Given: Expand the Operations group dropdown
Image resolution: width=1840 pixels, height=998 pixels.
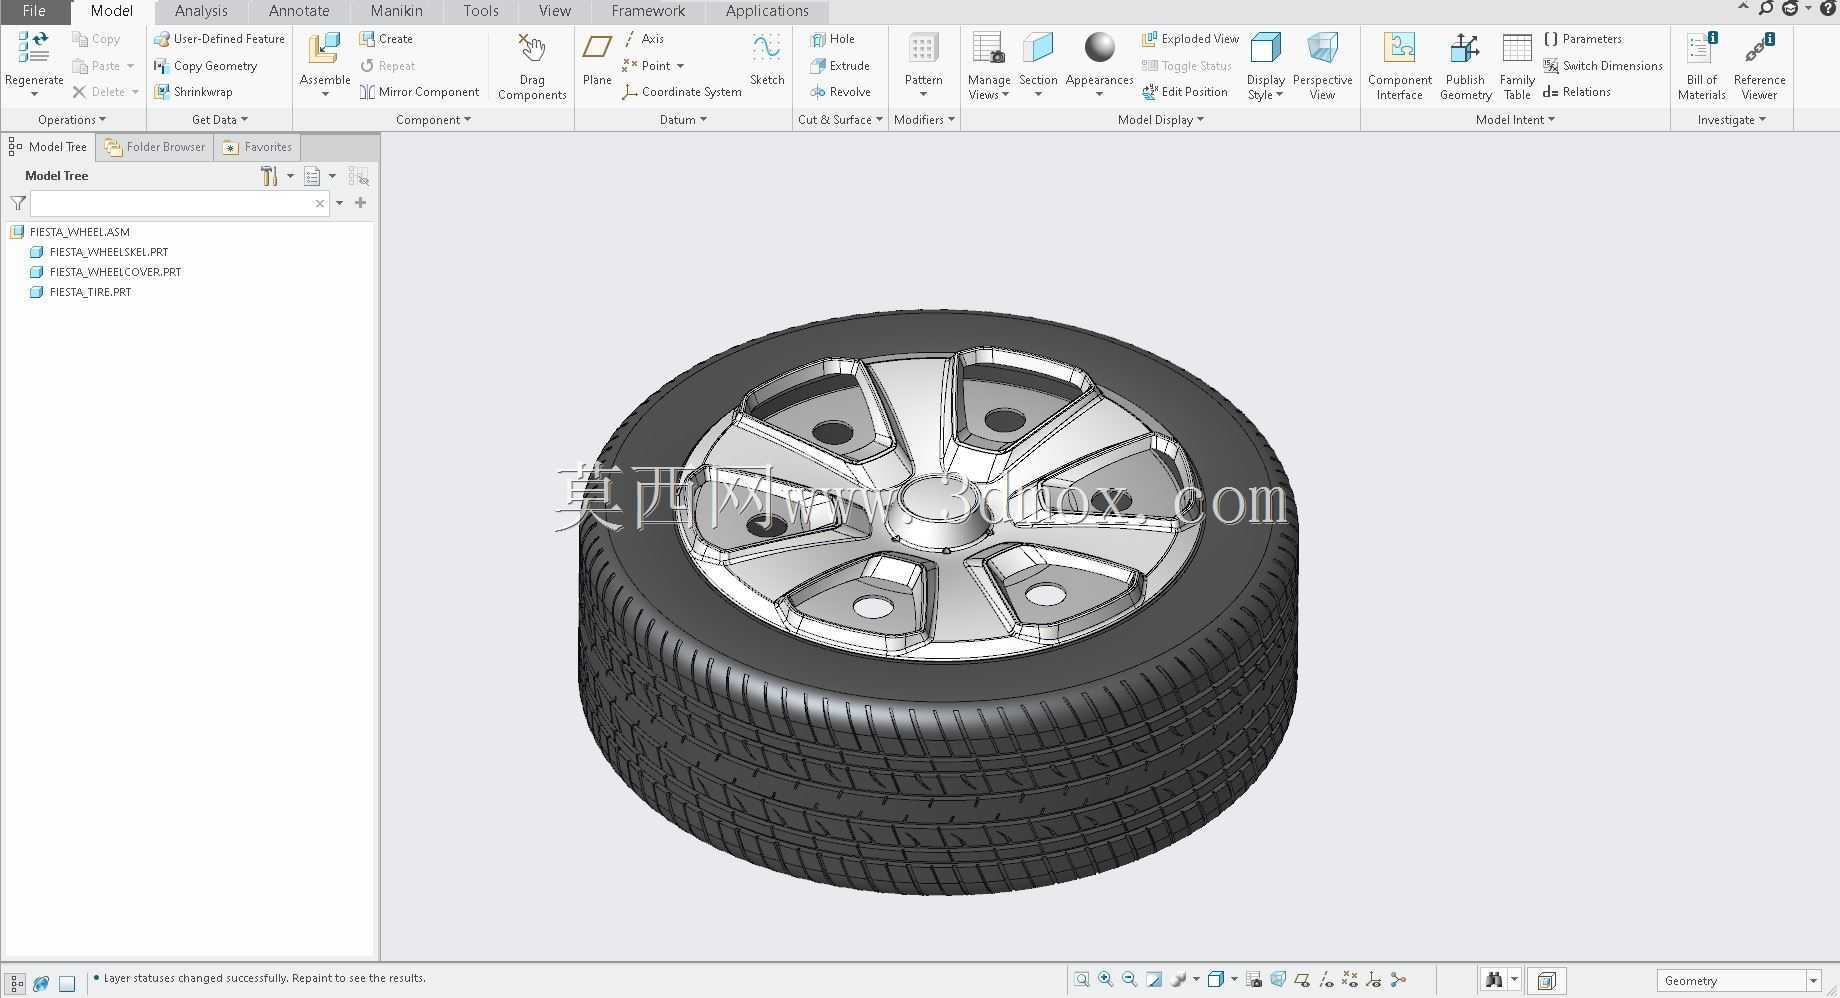Looking at the screenshot, I should [72, 120].
